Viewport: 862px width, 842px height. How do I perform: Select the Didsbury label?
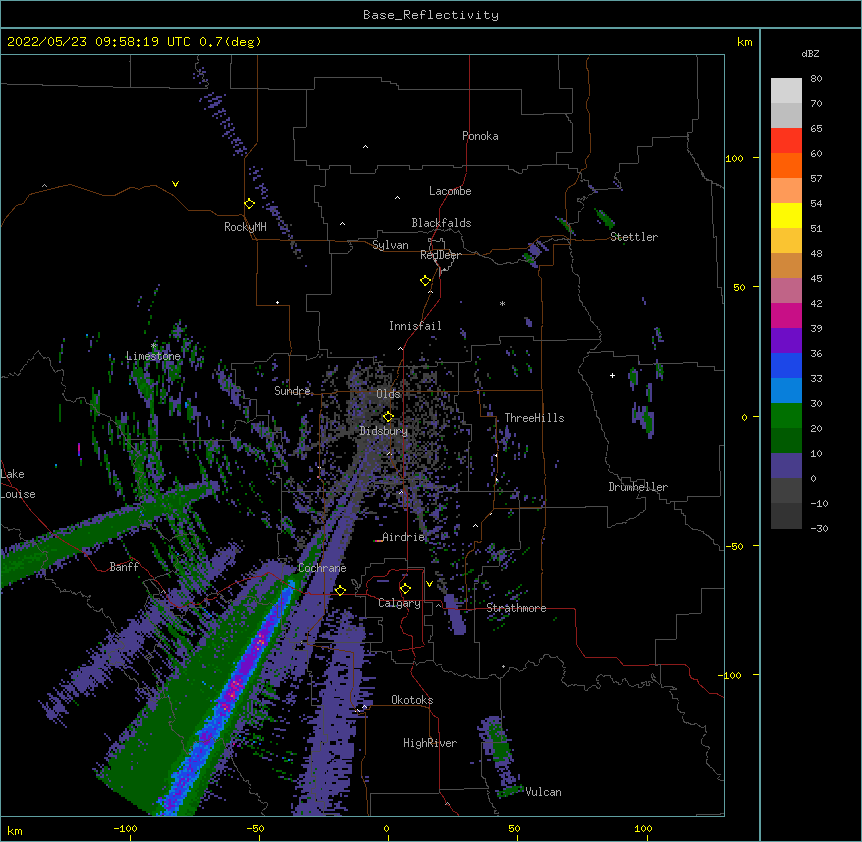384,431
